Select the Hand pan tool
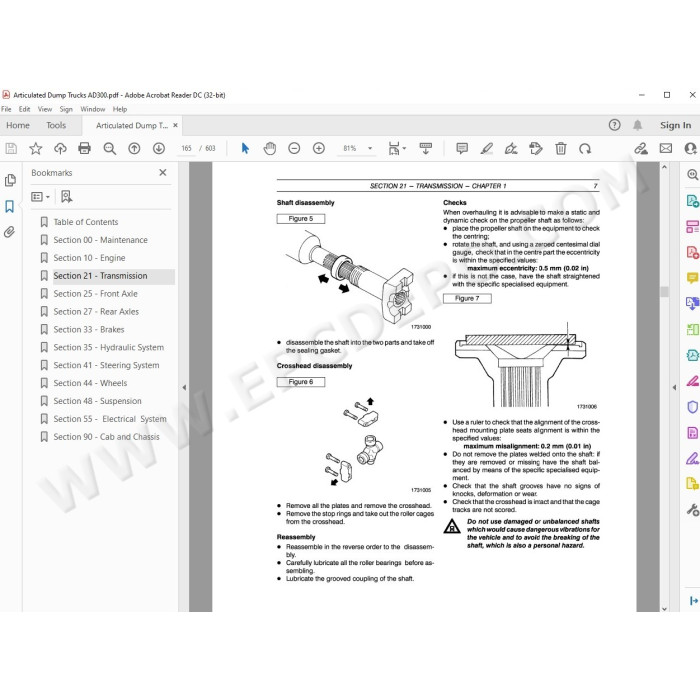 (x=270, y=148)
